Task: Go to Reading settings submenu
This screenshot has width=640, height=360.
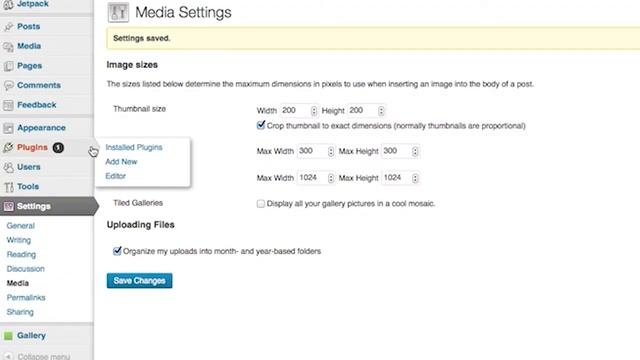Action: click(x=21, y=254)
